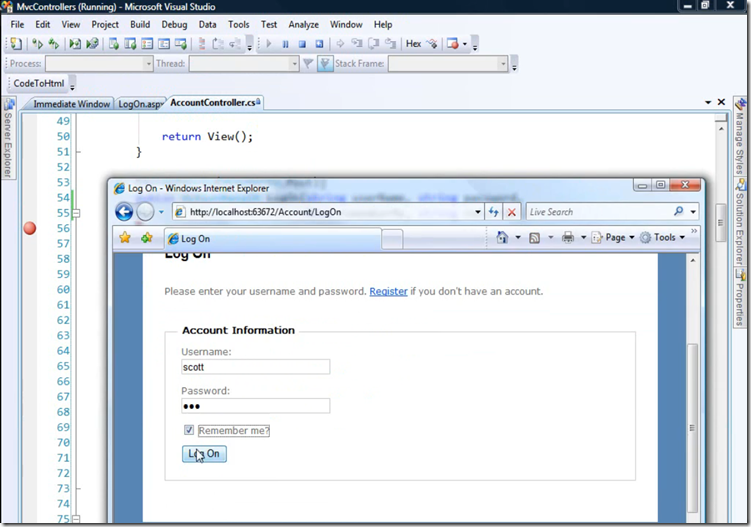Open the Analyze menu
This screenshot has width=751, height=527.
click(303, 24)
